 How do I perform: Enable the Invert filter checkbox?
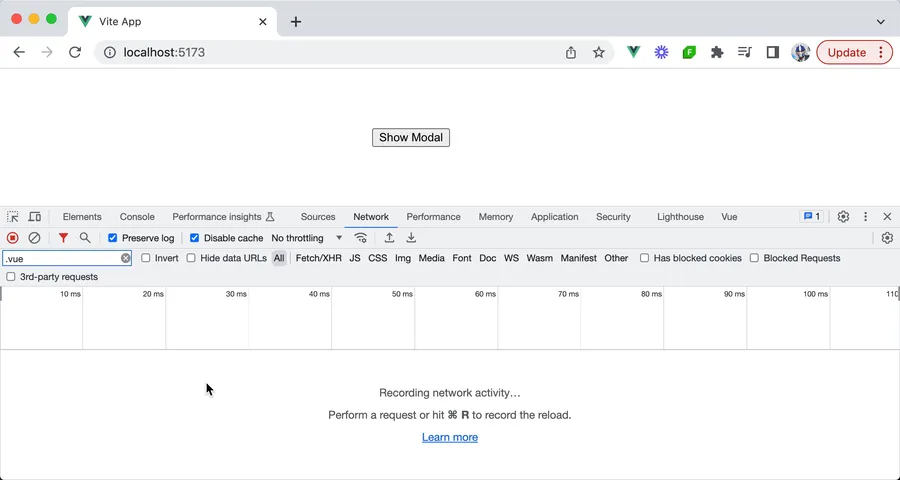point(146,258)
